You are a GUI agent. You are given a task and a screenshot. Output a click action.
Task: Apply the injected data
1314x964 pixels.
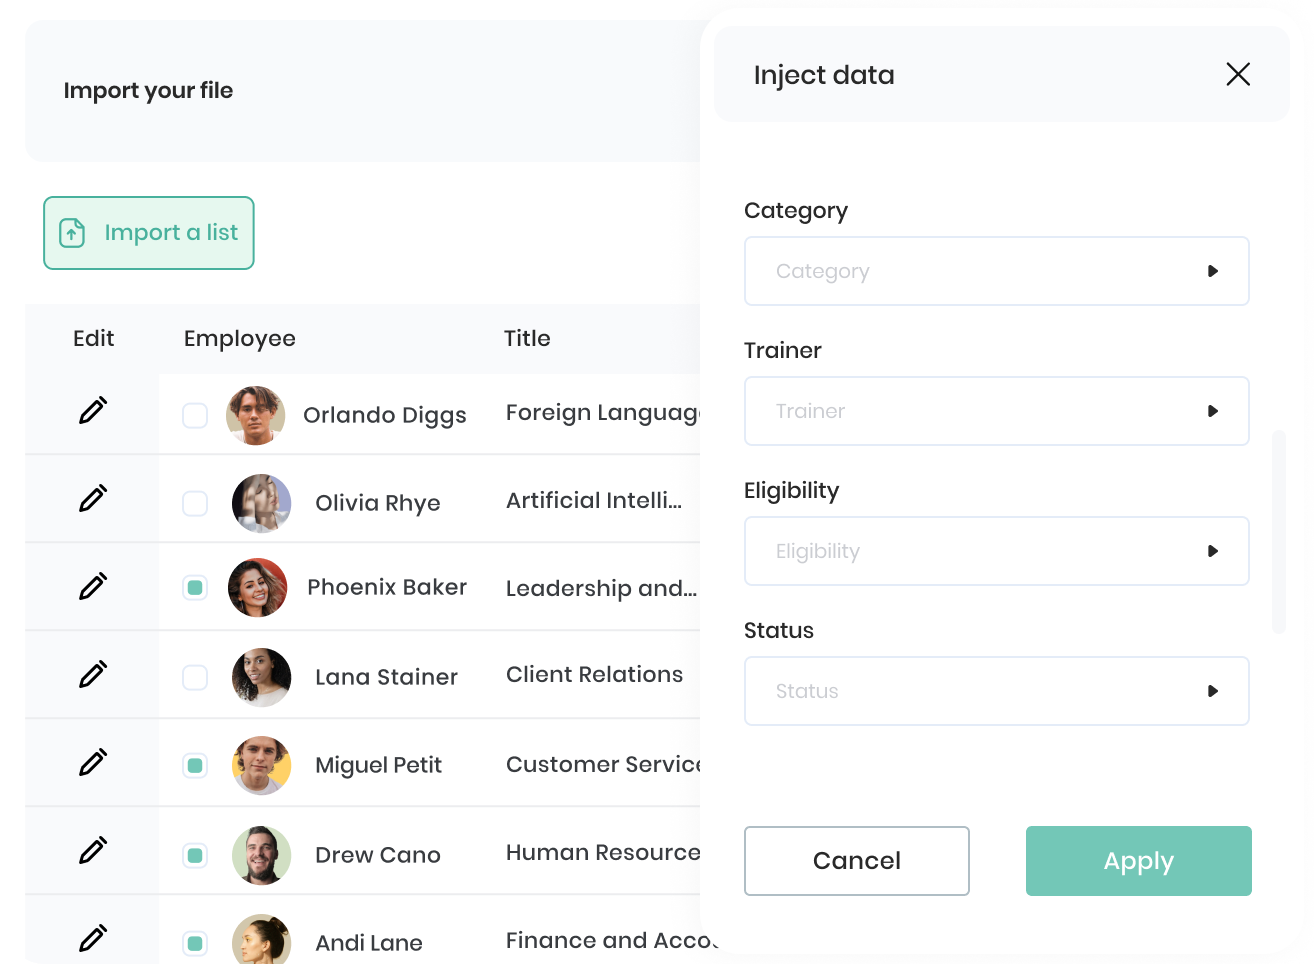click(x=1139, y=861)
